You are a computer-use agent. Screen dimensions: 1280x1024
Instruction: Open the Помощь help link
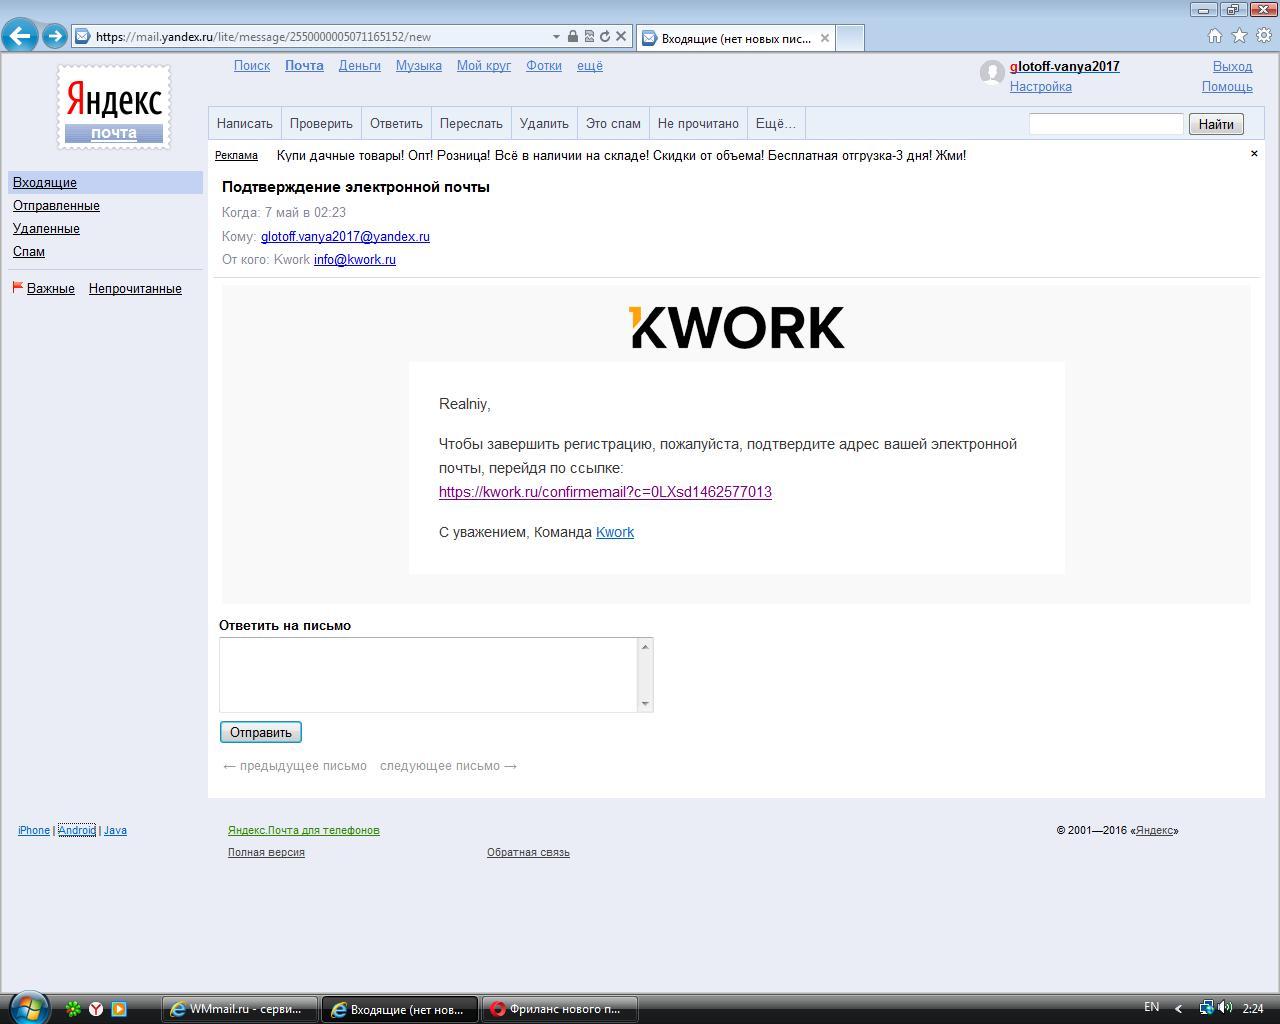[1227, 86]
